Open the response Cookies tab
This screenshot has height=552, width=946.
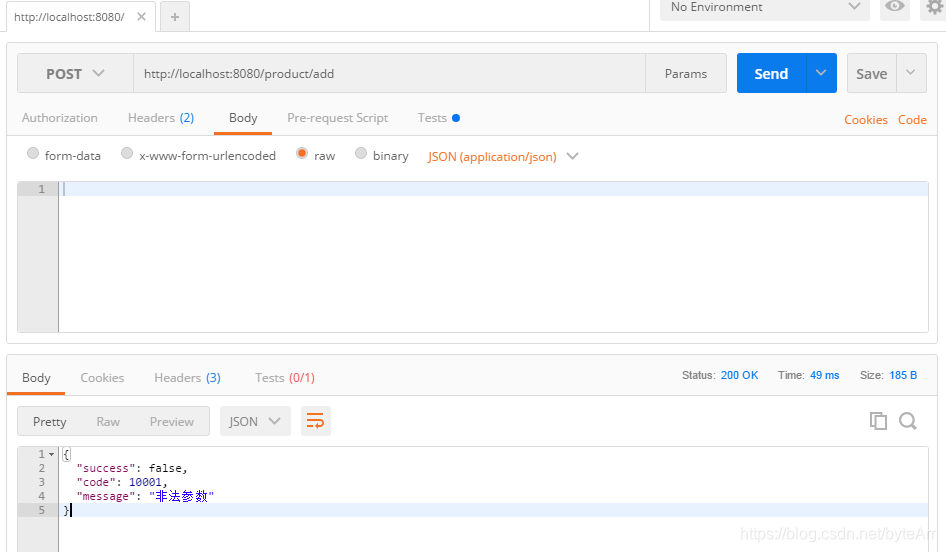pyautogui.click(x=102, y=378)
